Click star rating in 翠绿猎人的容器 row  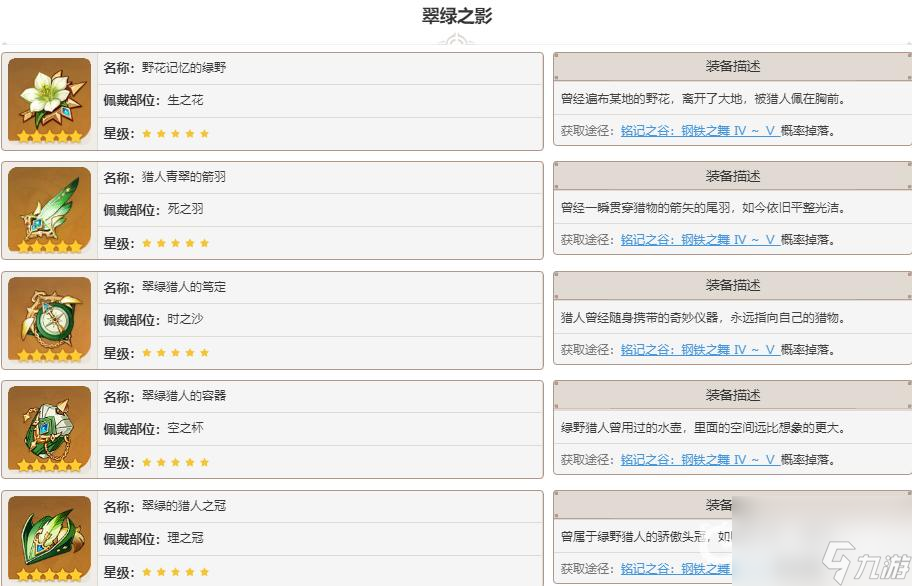pos(176,463)
